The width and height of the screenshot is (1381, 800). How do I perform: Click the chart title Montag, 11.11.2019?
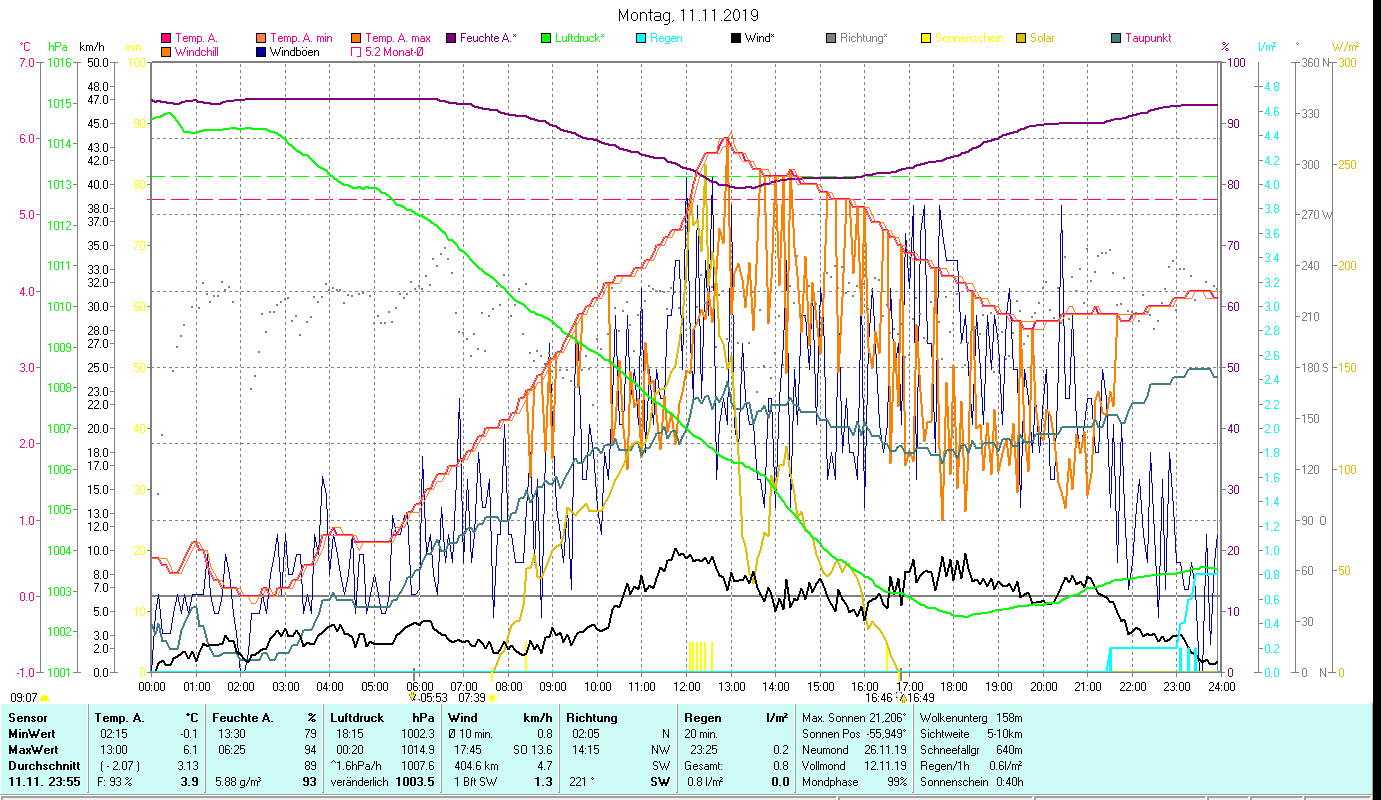688,15
